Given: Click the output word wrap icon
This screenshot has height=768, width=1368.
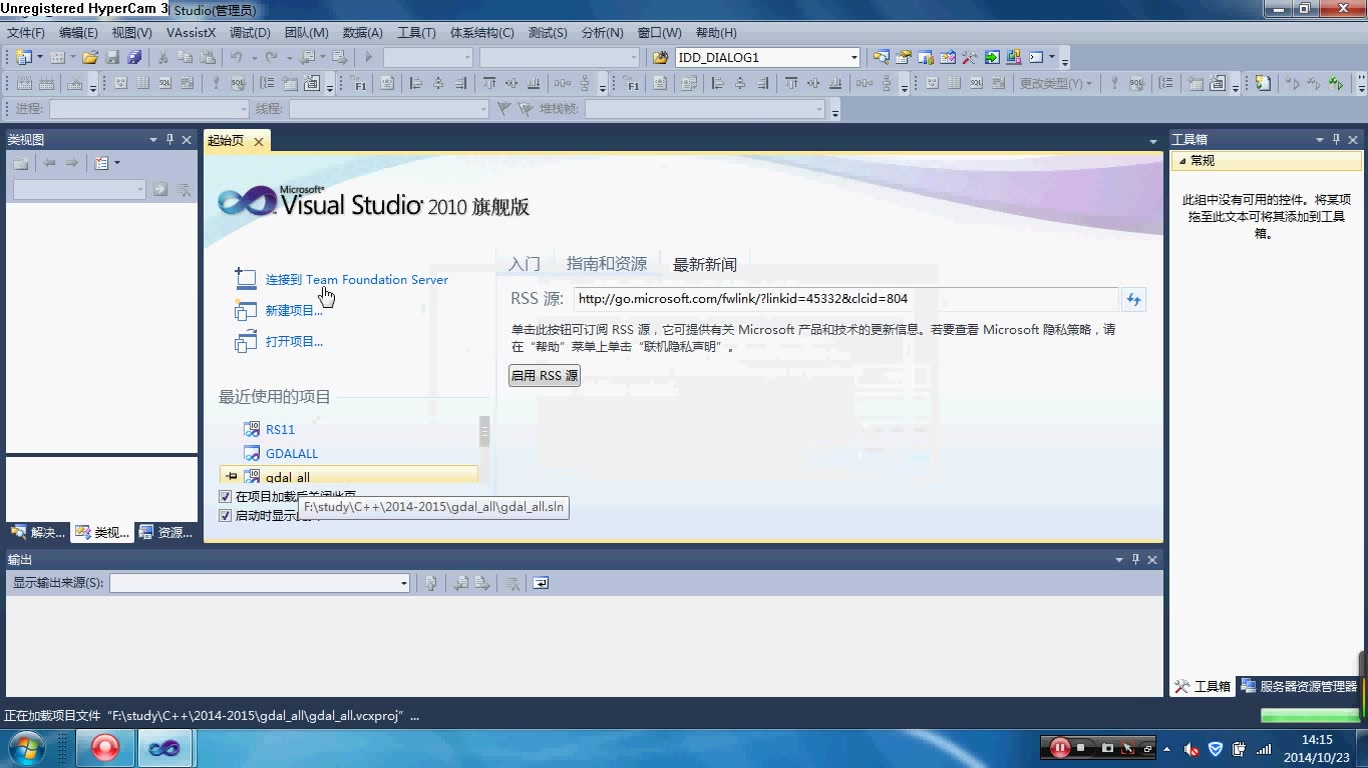Looking at the screenshot, I should coord(541,583).
